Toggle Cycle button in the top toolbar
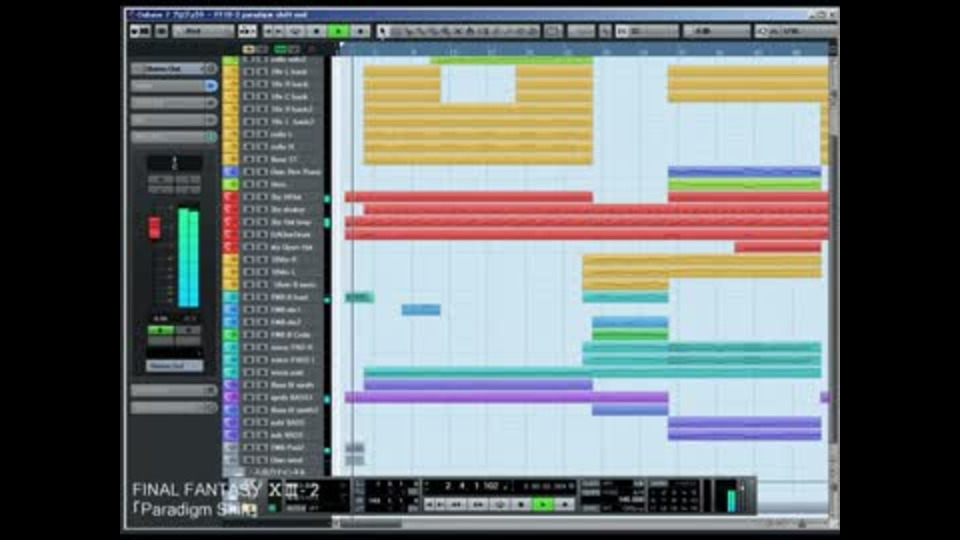This screenshot has height=540, width=960. pyautogui.click(x=295, y=31)
